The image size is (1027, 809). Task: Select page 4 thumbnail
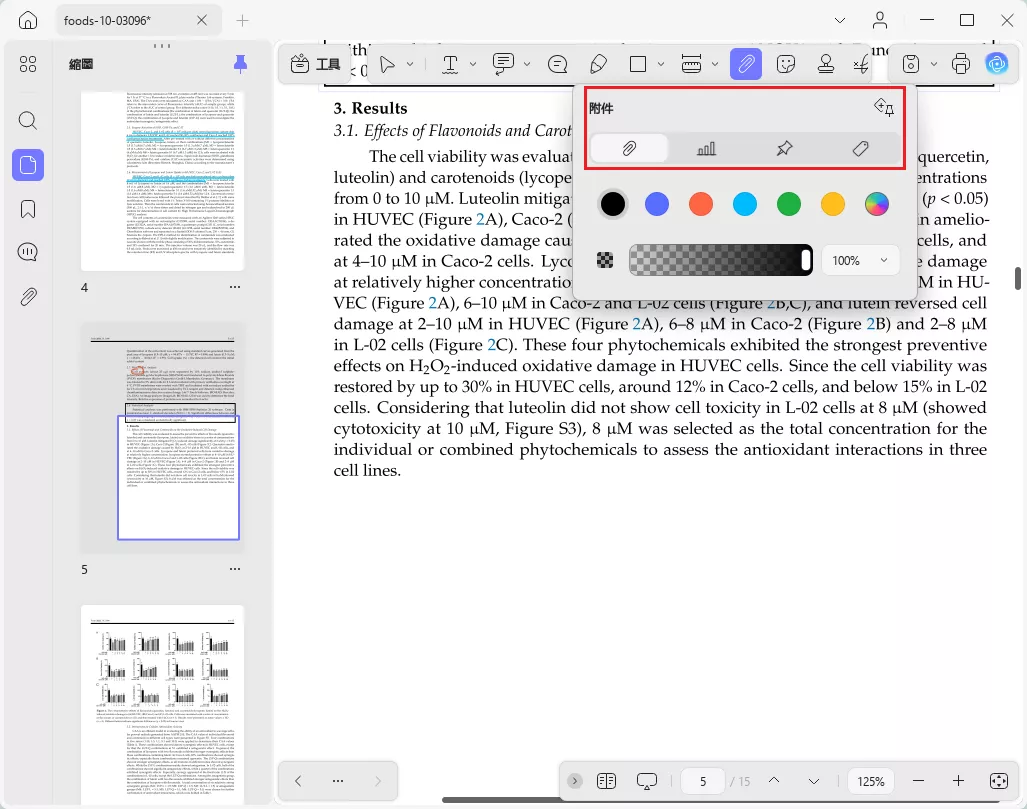click(x=162, y=181)
